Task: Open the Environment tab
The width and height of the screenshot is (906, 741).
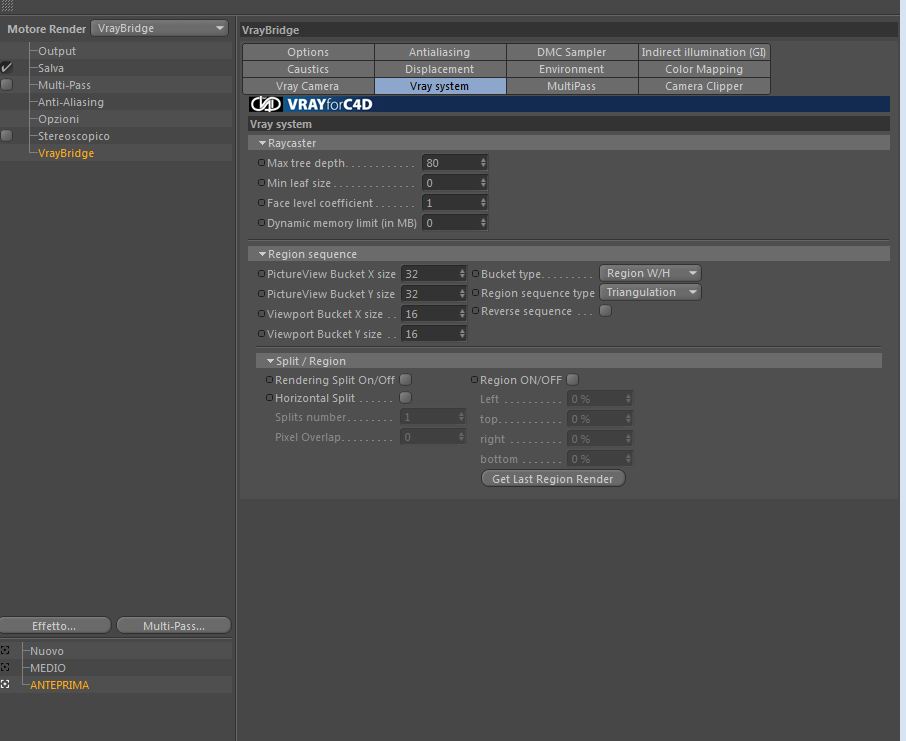Action: pos(571,69)
